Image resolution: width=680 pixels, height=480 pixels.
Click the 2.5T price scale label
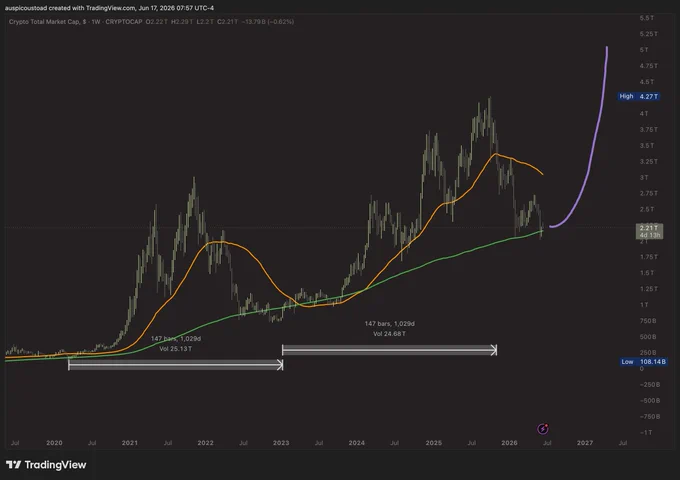pyautogui.click(x=647, y=209)
